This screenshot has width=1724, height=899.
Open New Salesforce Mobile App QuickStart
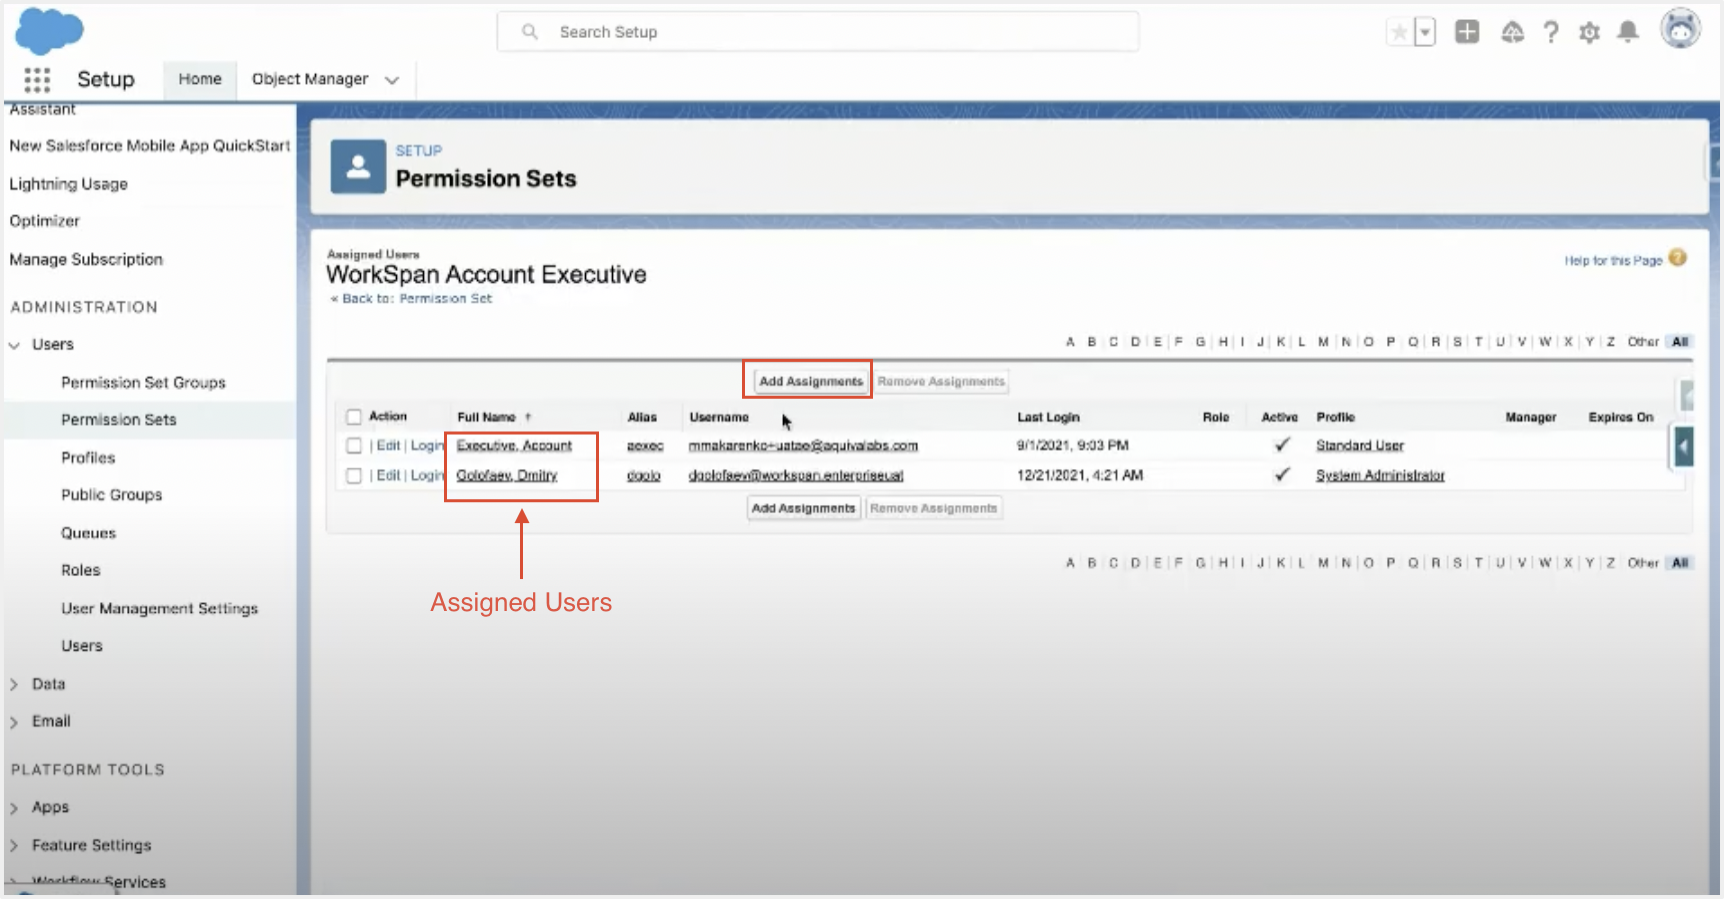(149, 146)
